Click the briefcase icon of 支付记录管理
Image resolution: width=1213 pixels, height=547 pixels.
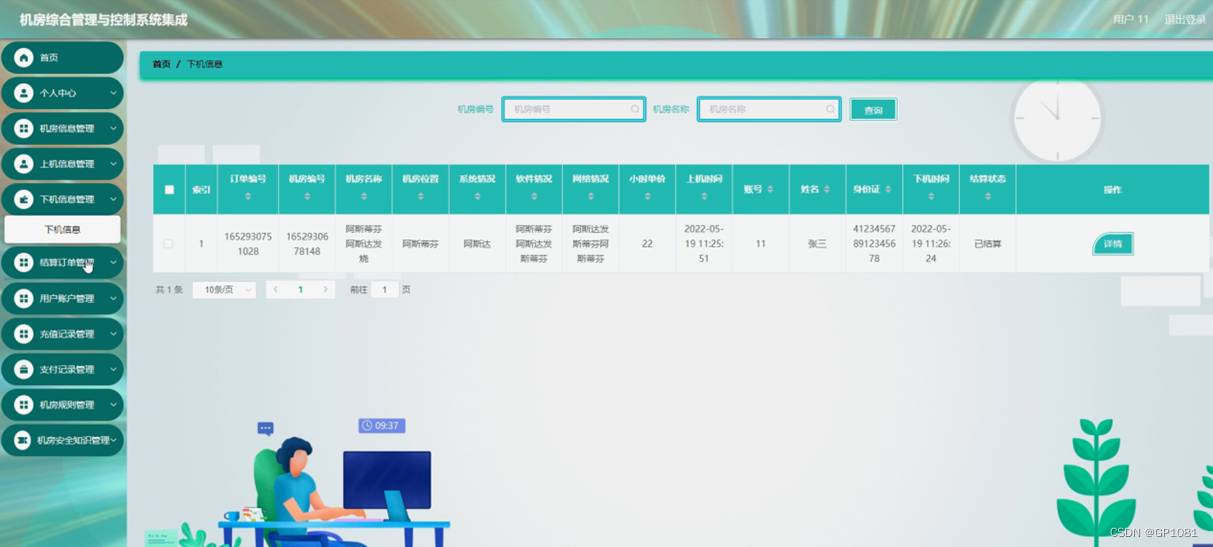pos(24,369)
